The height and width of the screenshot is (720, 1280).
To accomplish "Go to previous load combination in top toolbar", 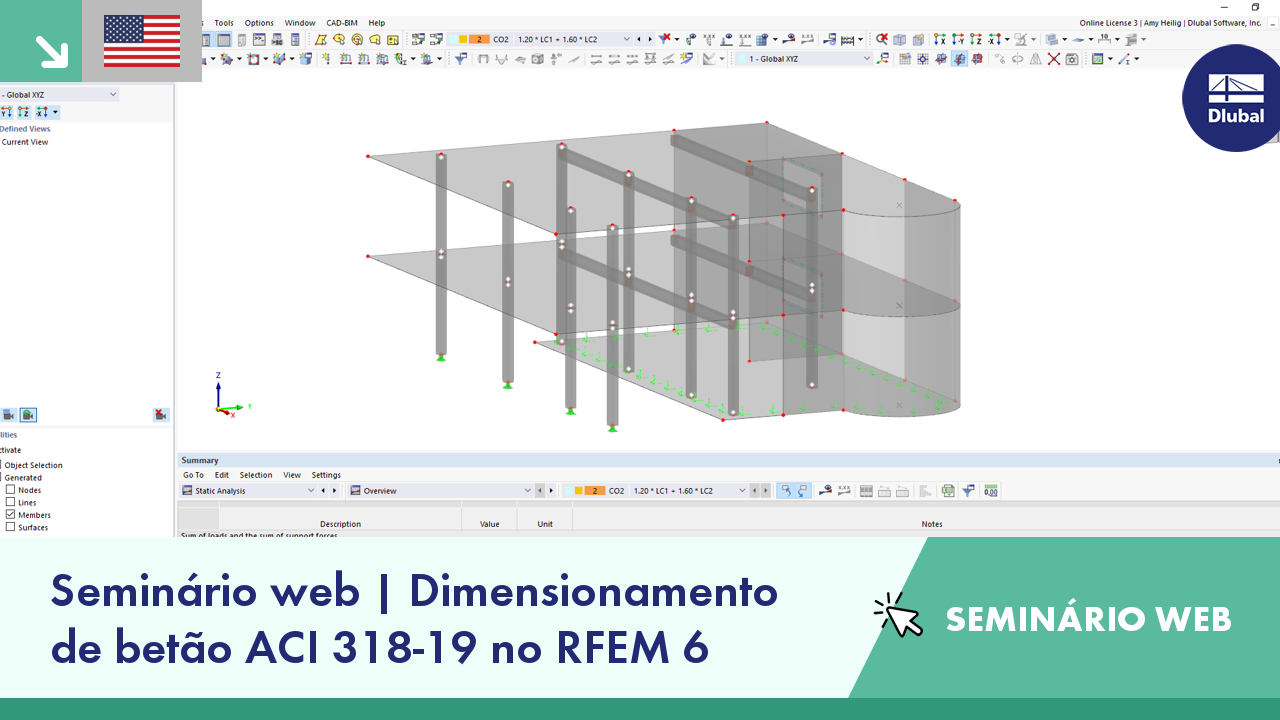I will click(x=639, y=40).
